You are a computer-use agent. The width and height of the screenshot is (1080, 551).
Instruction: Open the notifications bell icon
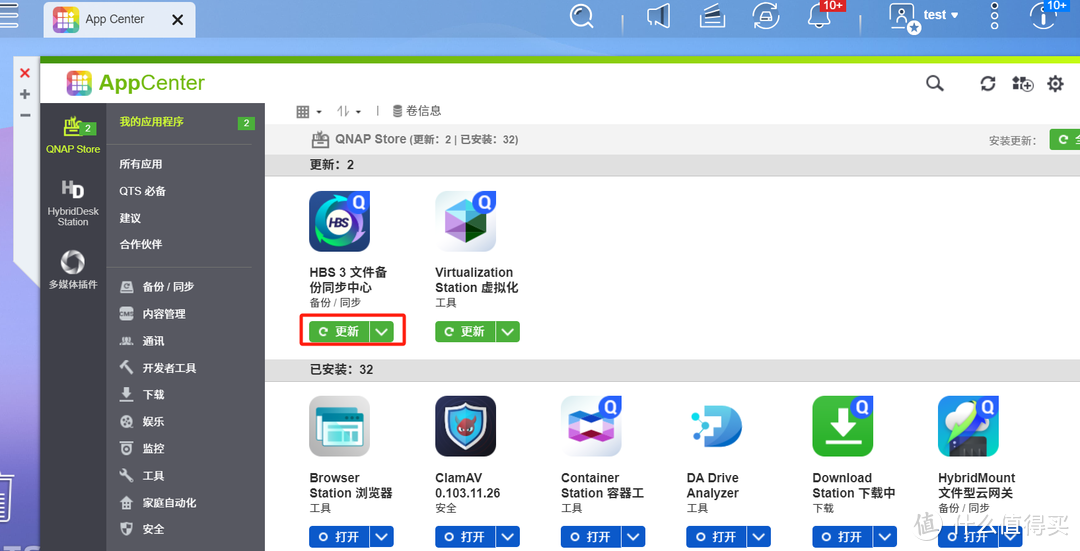click(x=820, y=15)
